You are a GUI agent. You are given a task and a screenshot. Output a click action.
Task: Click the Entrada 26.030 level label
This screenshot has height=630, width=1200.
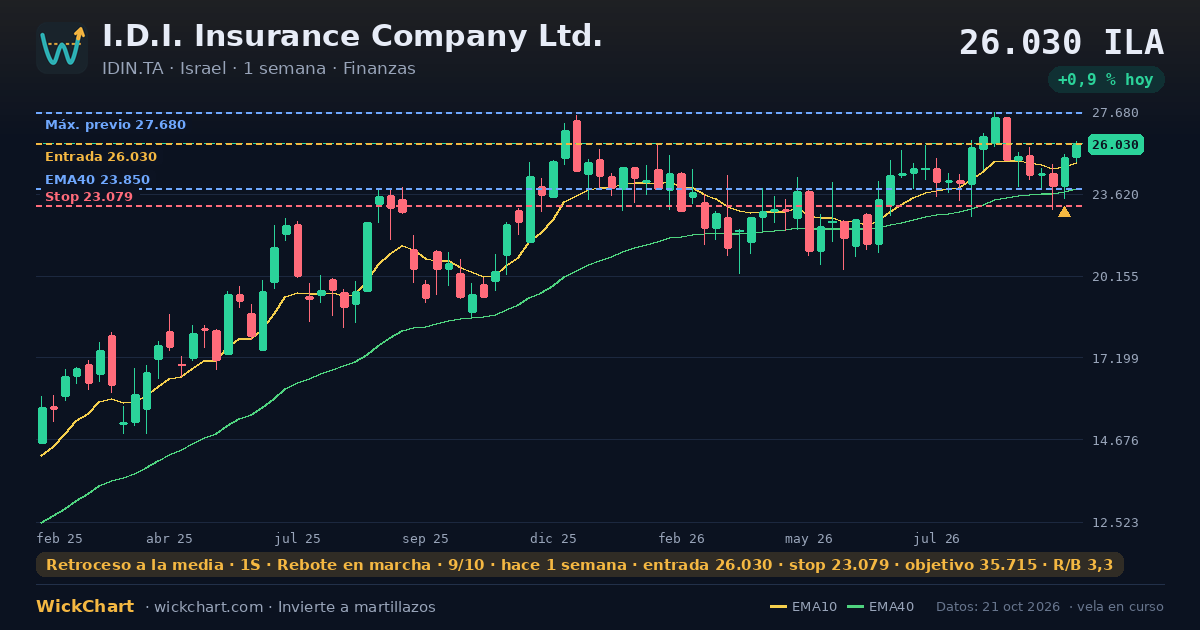click(101, 157)
